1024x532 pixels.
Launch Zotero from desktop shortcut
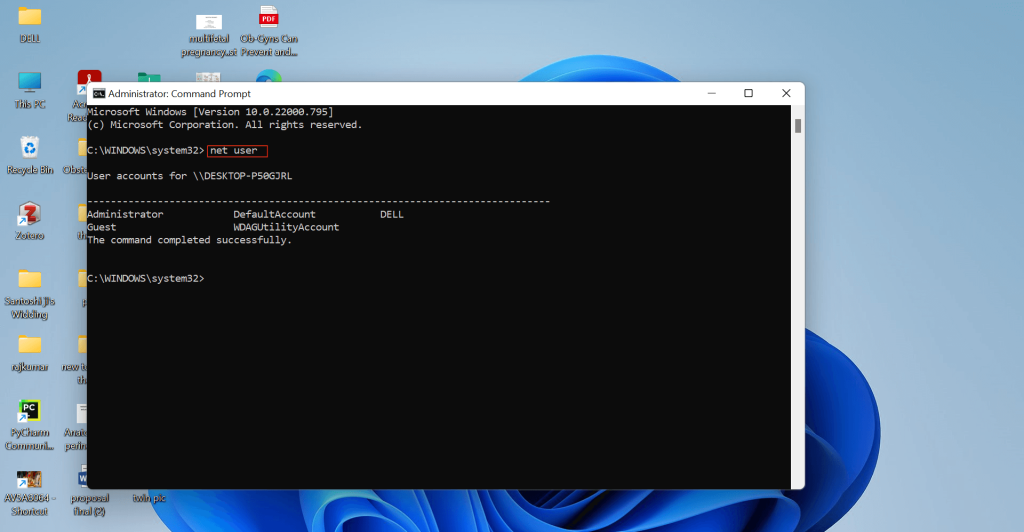(29, 221)
